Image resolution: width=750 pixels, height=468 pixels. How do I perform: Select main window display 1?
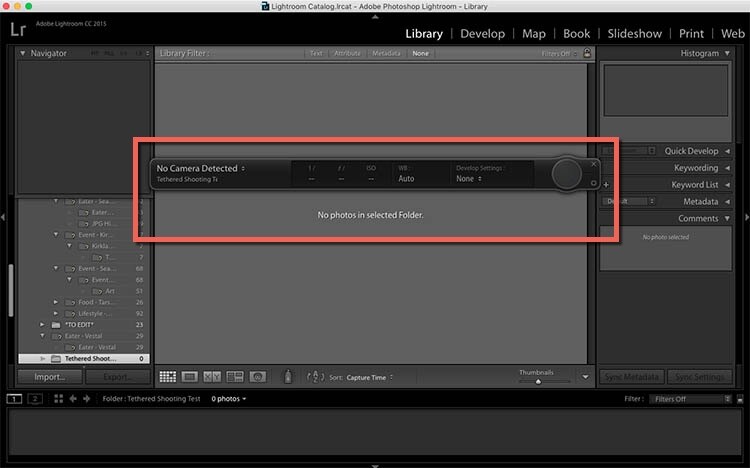pyautogui.click(x=15, y=398)
